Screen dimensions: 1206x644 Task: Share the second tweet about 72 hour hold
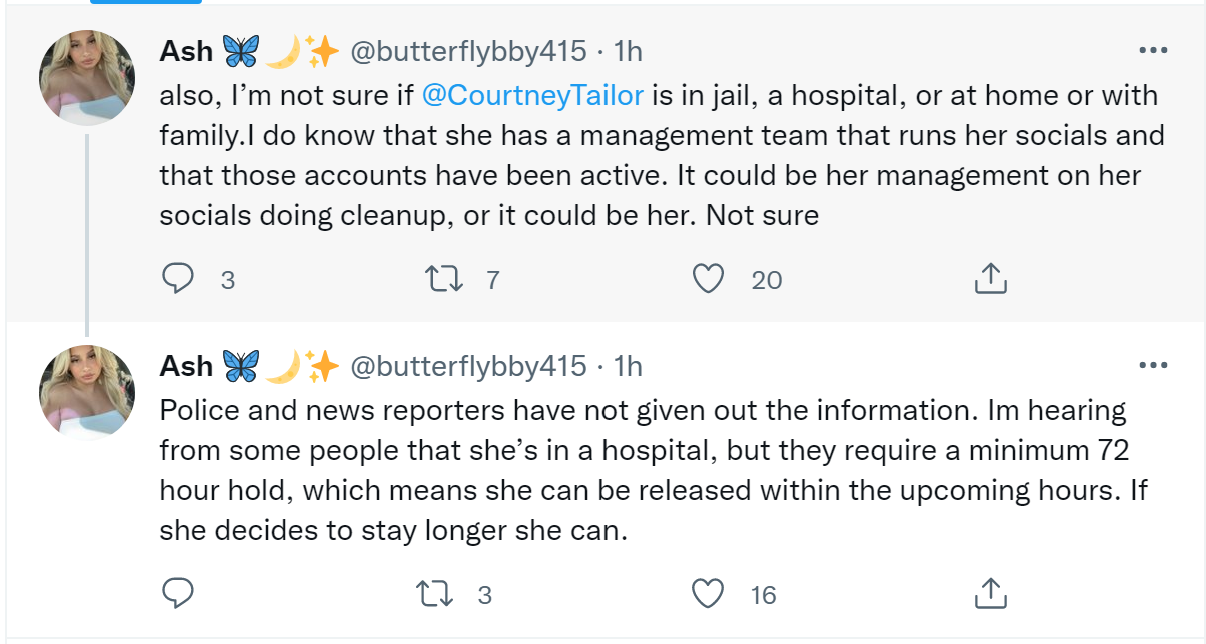[x=990, y=595]
